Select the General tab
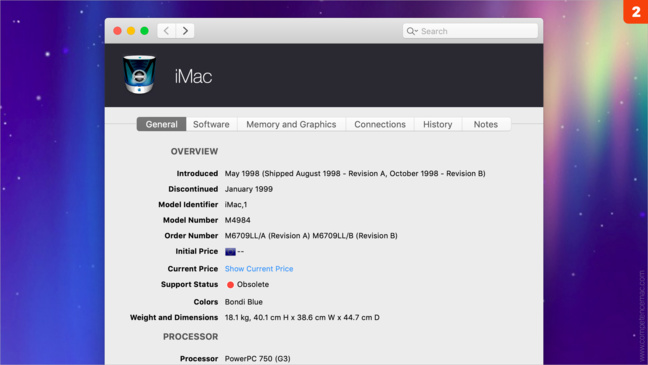Screen dimensions: 648x365 pos(162,124)
